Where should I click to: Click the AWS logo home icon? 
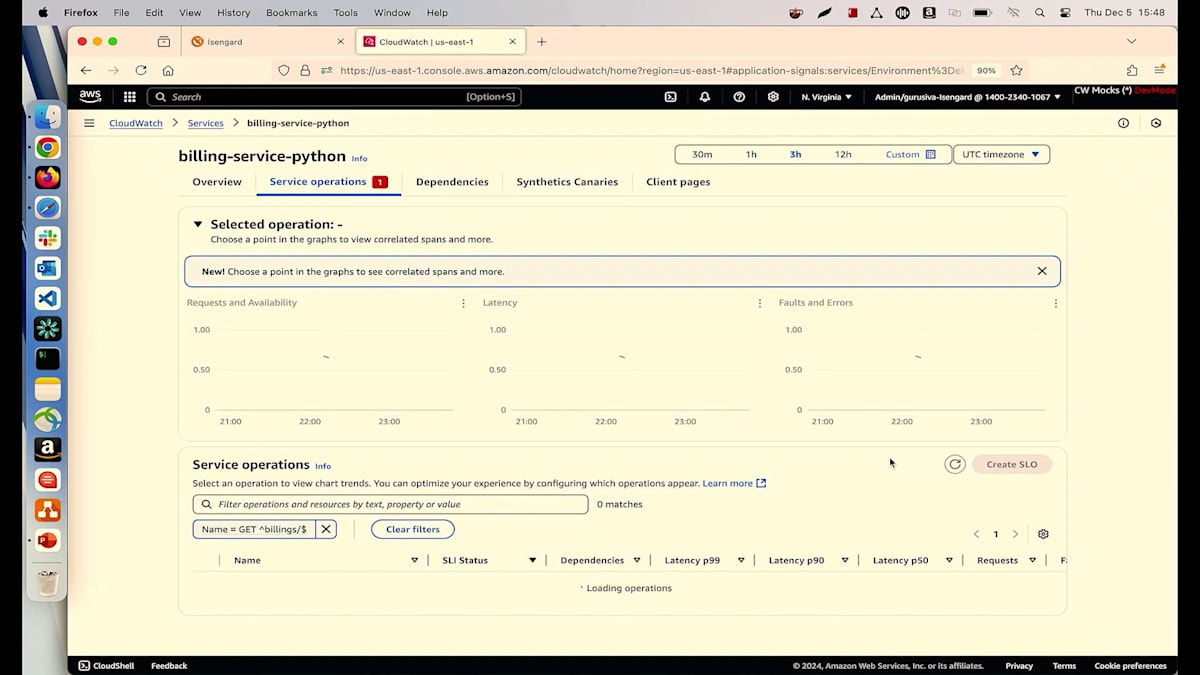[x=90, y=97]
